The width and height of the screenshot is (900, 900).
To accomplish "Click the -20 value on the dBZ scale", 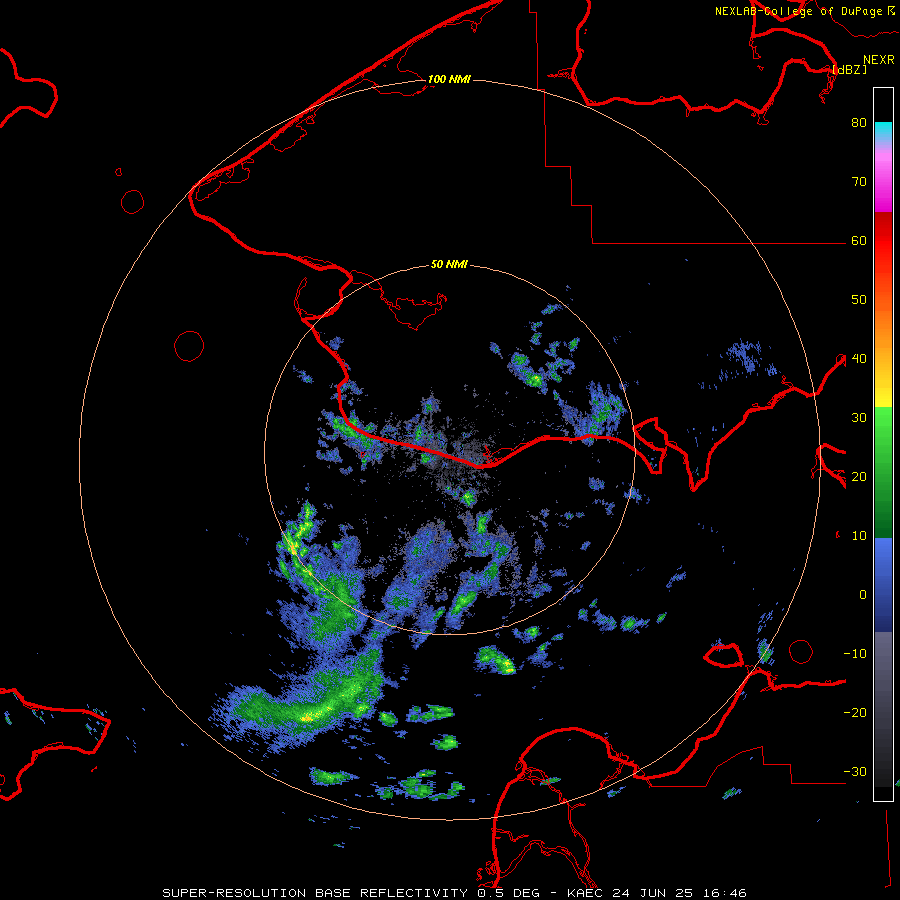I will click(855, 713).
